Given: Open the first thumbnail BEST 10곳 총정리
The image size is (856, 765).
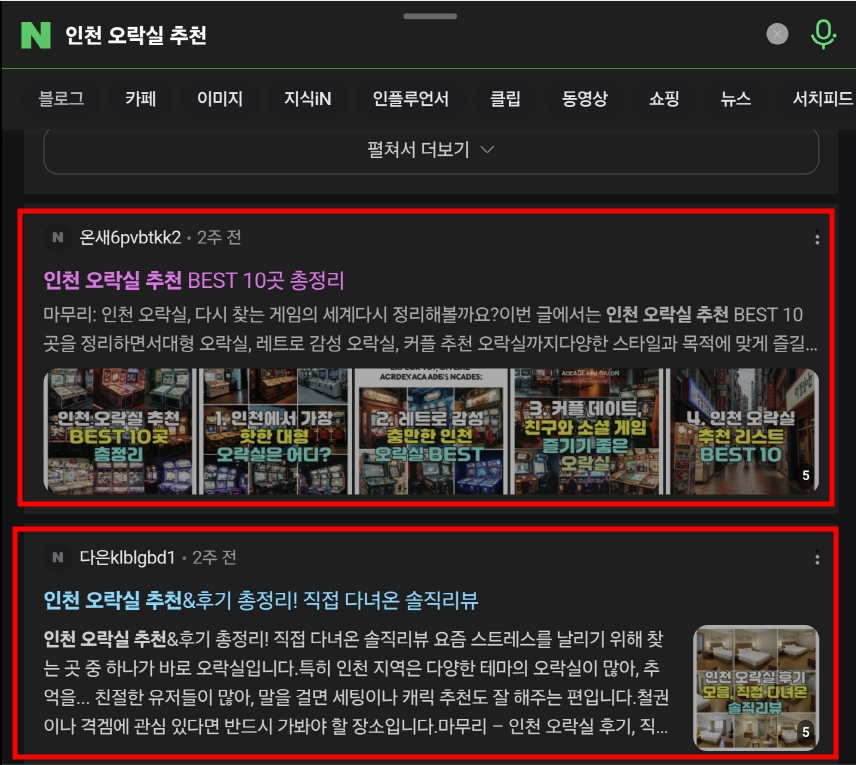Looking at the screenshot, I should 119,431.
